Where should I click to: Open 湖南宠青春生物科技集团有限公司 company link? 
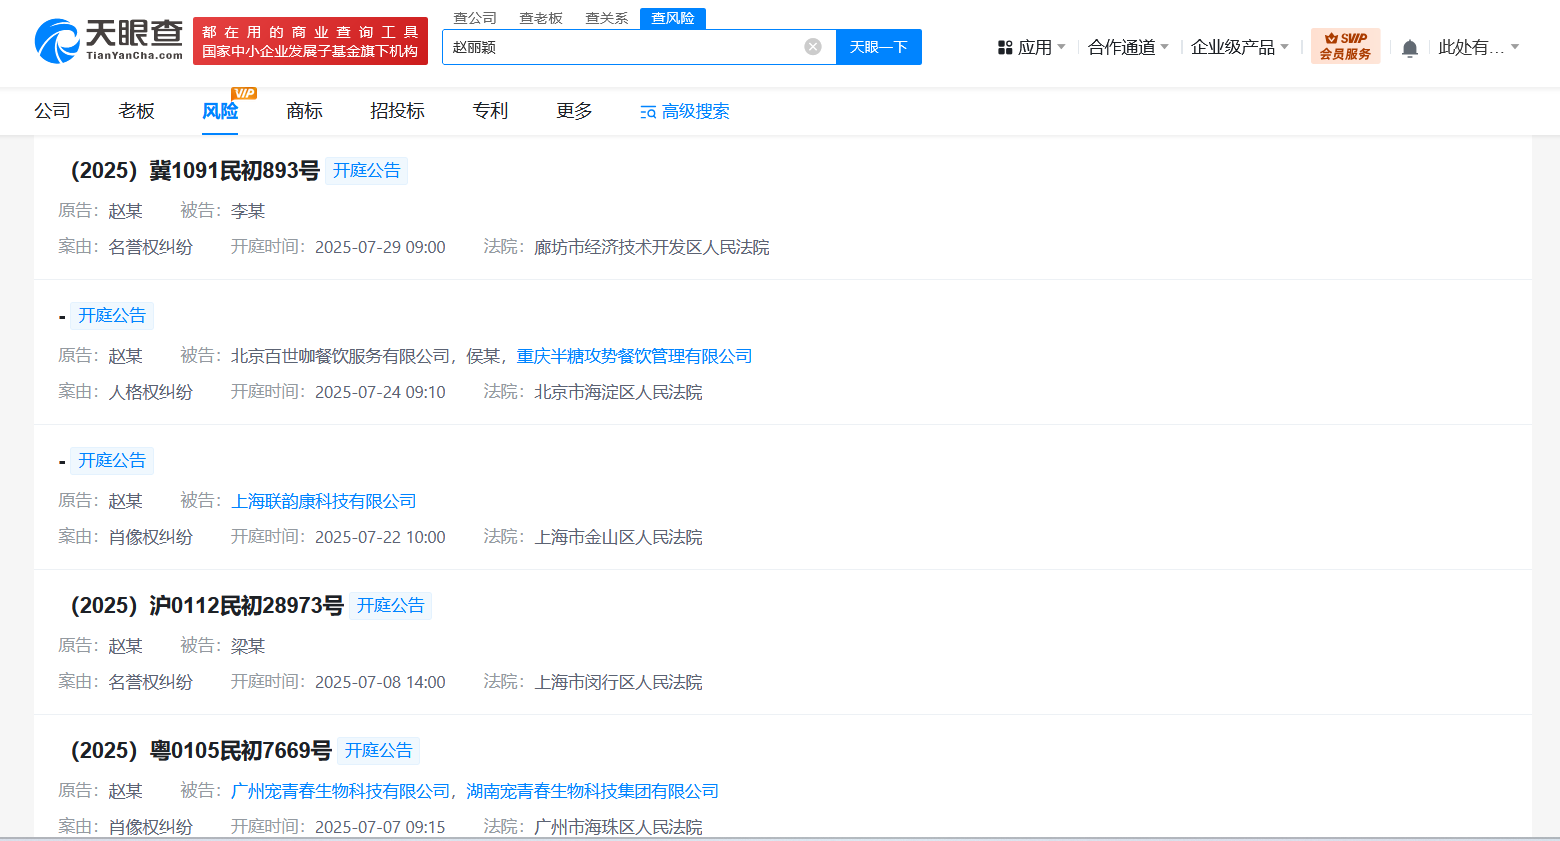[593, 791]
